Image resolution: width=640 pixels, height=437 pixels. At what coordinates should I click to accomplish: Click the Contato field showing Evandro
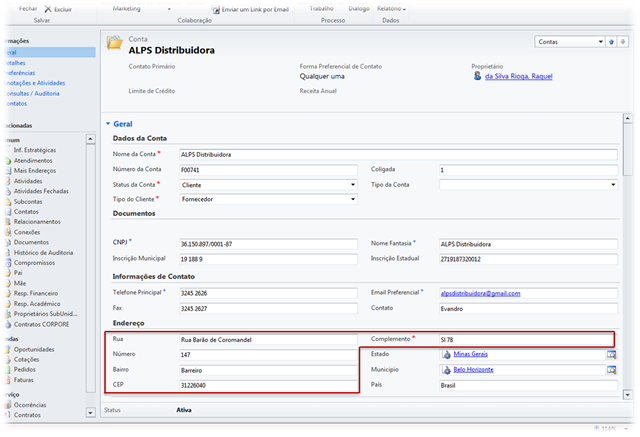pyautogui.click(x=528, y=309)
